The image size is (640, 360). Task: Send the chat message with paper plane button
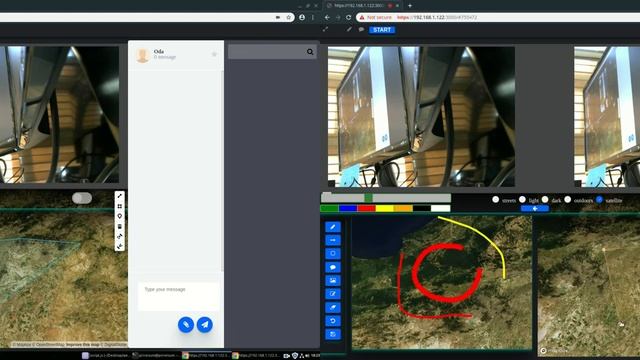coord(205,324)
